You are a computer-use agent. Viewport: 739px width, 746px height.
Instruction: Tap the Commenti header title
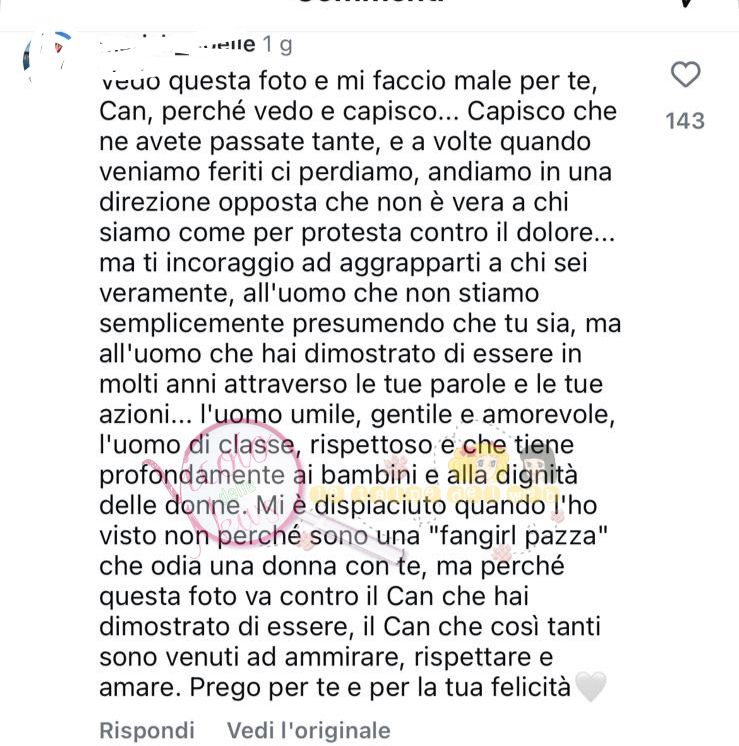click(372, 2)
